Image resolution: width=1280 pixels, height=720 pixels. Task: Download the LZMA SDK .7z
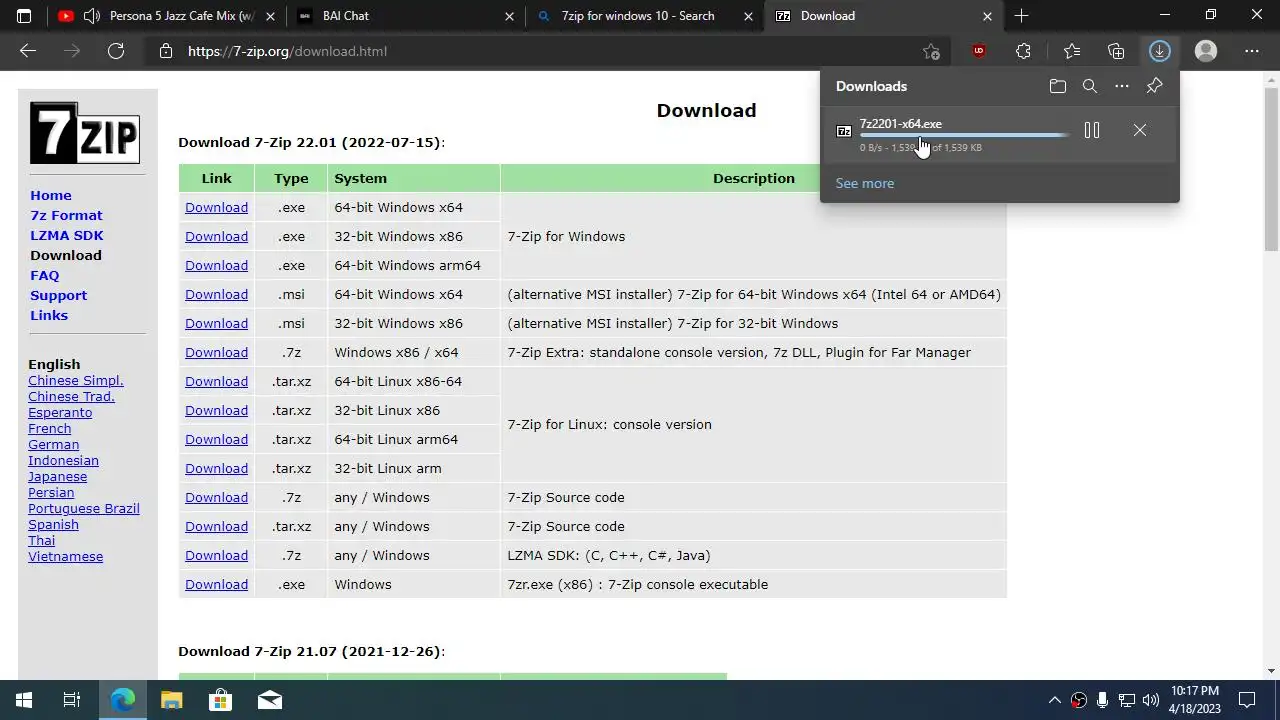click(216, 555)
